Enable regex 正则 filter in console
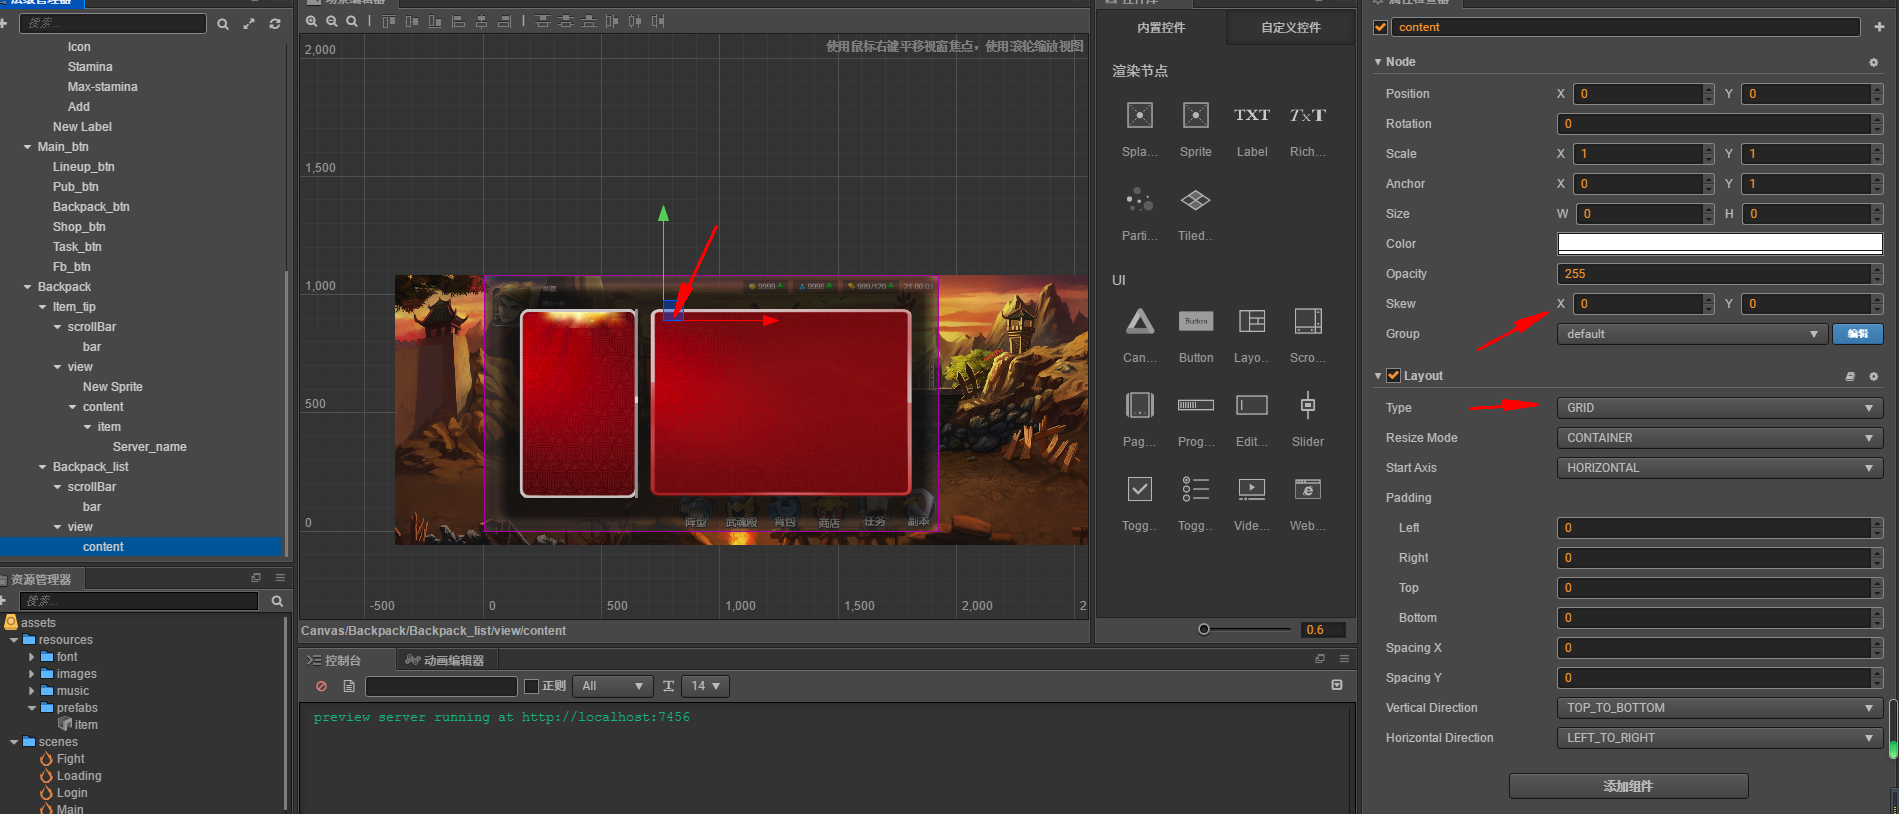The height and width of the screenshot is (814, 1899). (532, 686)
